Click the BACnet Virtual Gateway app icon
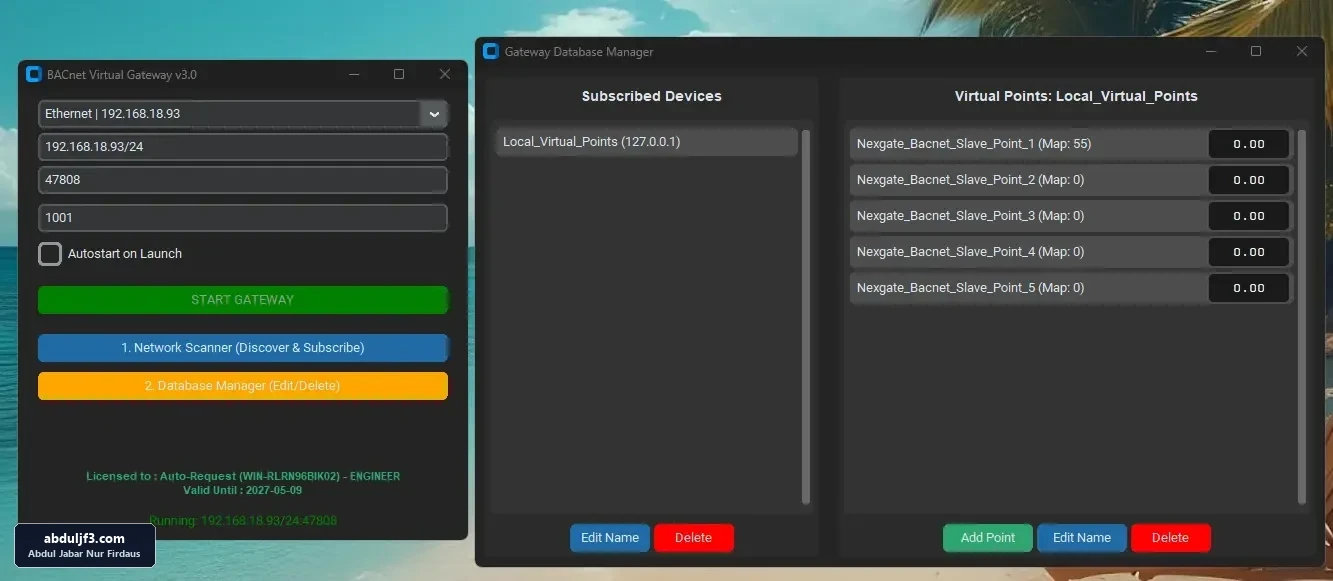Screen dimensions: 1333x581 click(x=33, y=75)
